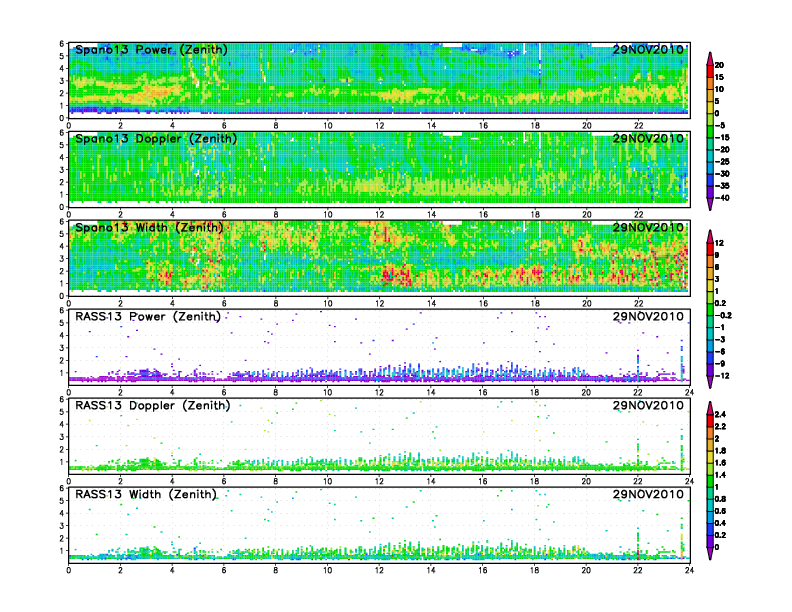Click the RASS13 Power spike near hour 22
792x612 pixels.
638,365
